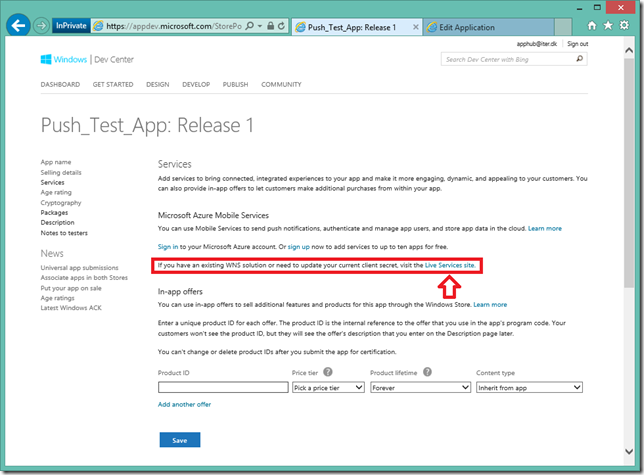Open a new tab with the blank tab button
644x475 pixels.
click(x=563, y=27)
